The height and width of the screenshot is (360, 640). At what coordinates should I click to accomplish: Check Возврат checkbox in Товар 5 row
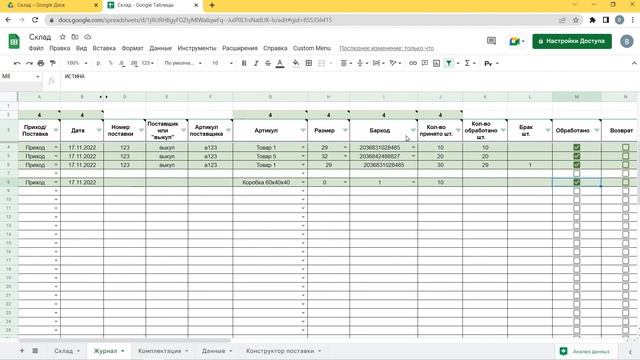[625, 156]
